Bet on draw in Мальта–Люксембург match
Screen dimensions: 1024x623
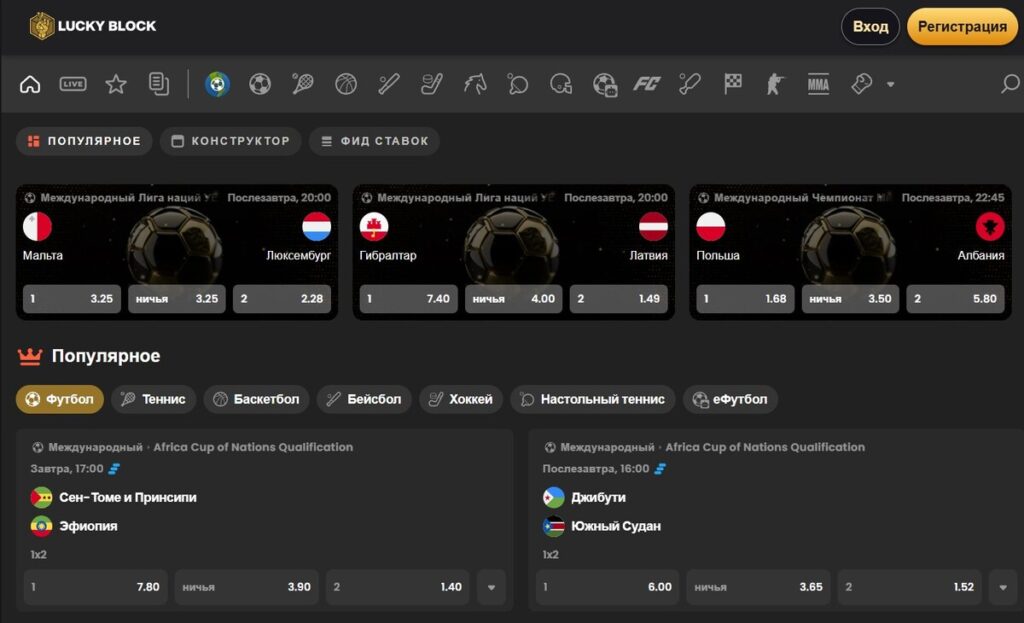(177, 299)
